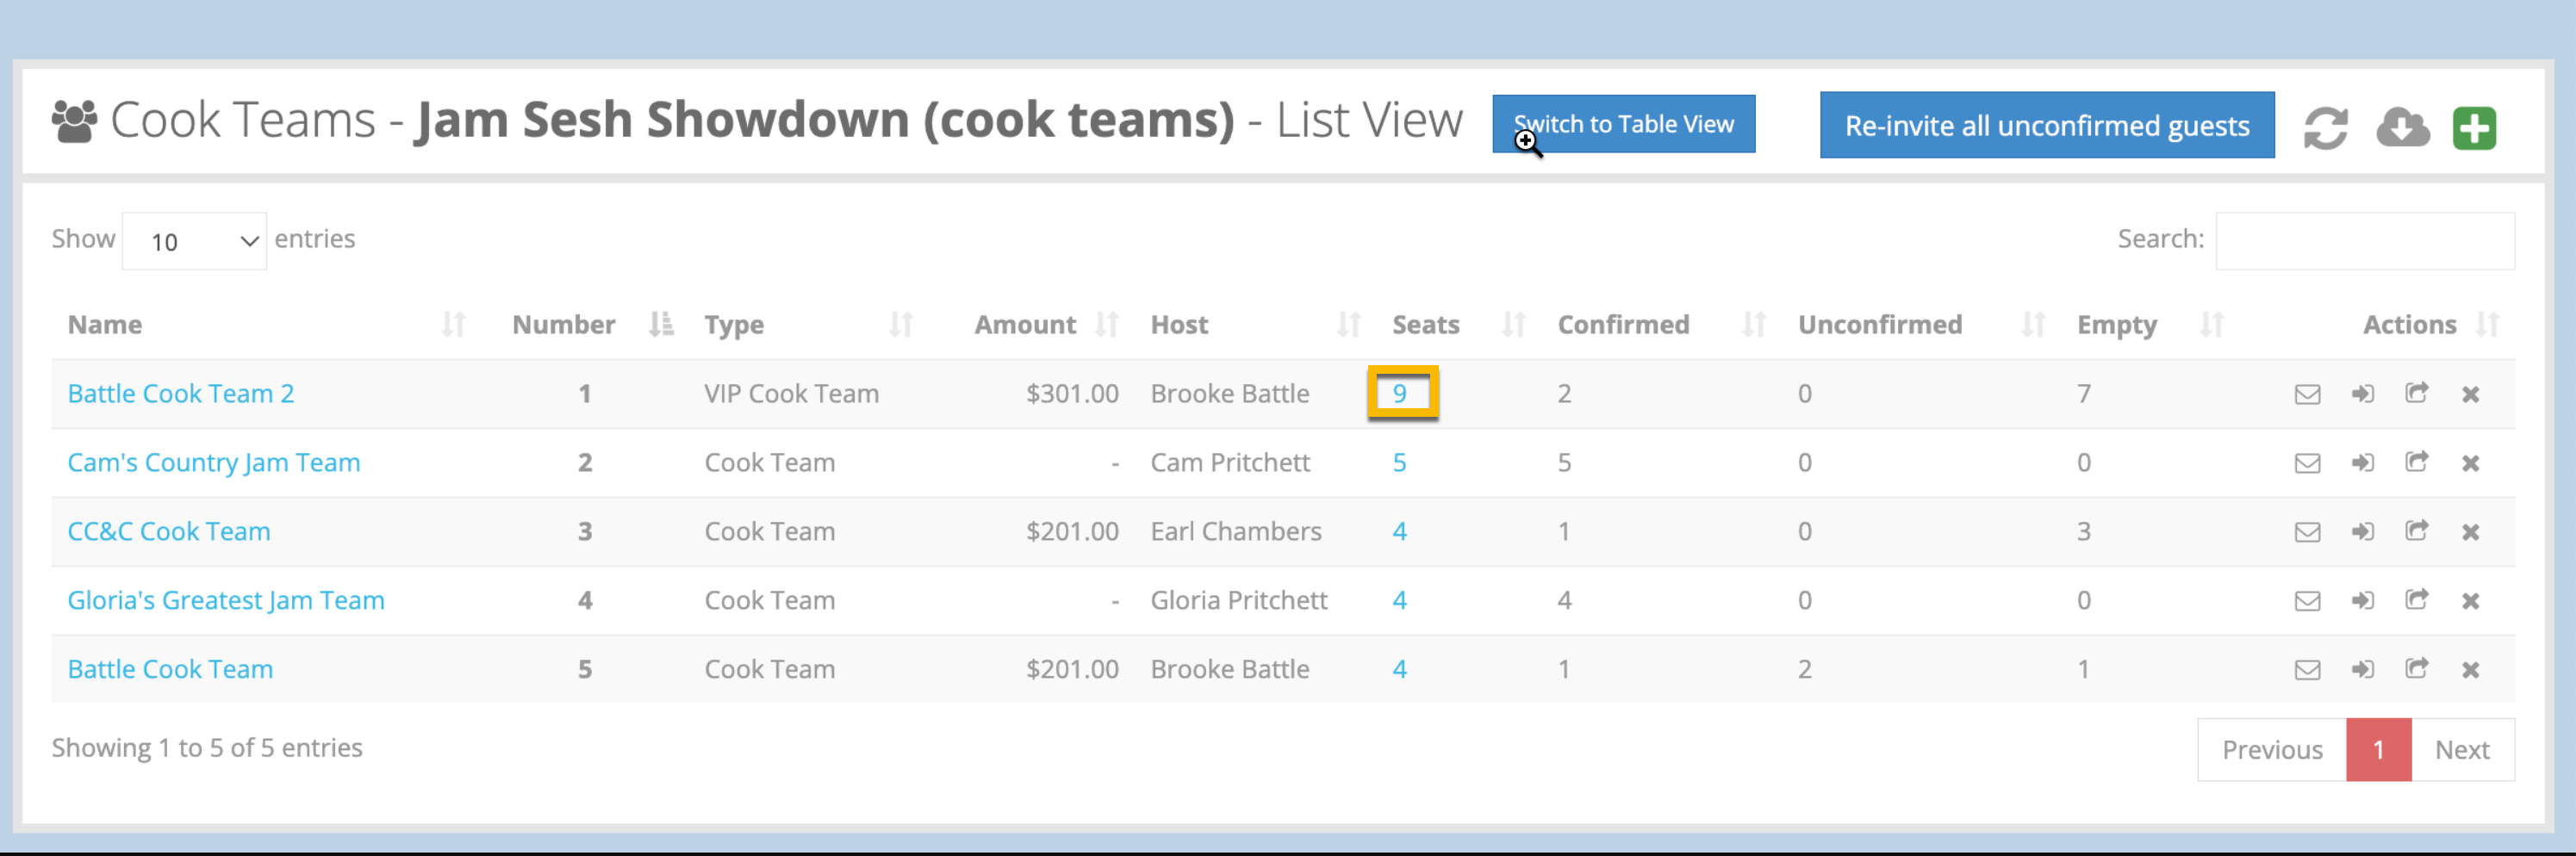
Task: Click the cloud download icon
Action: [x=2402, y=128]
